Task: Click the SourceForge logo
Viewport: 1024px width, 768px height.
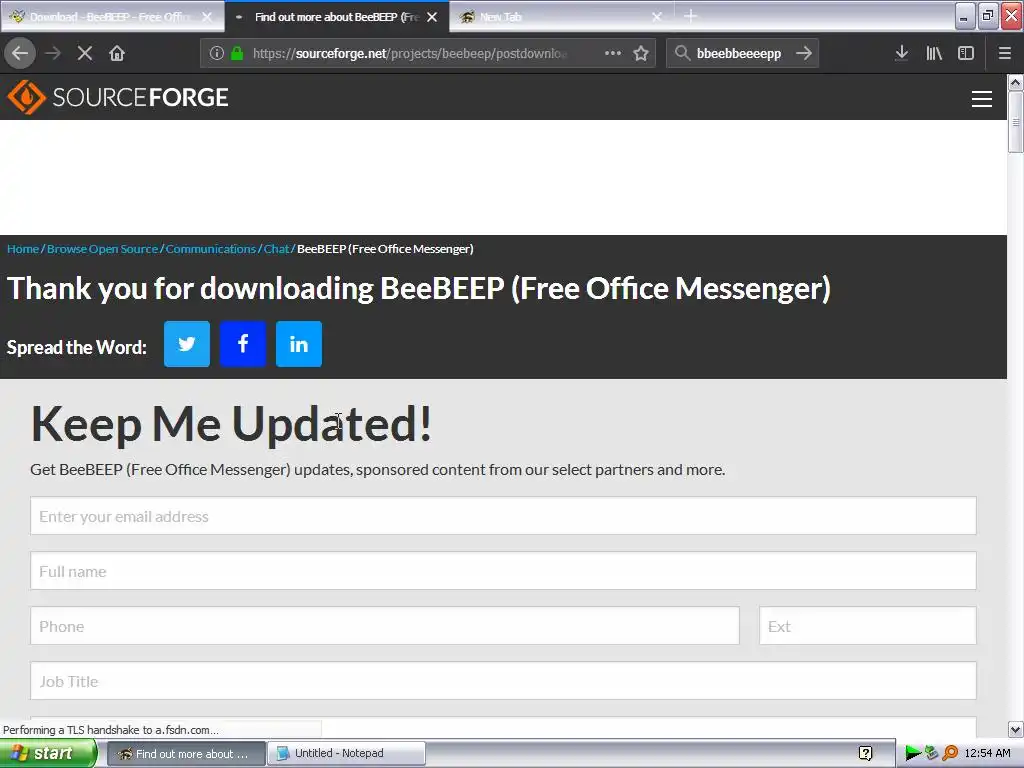Action: (x=118, y=97)
